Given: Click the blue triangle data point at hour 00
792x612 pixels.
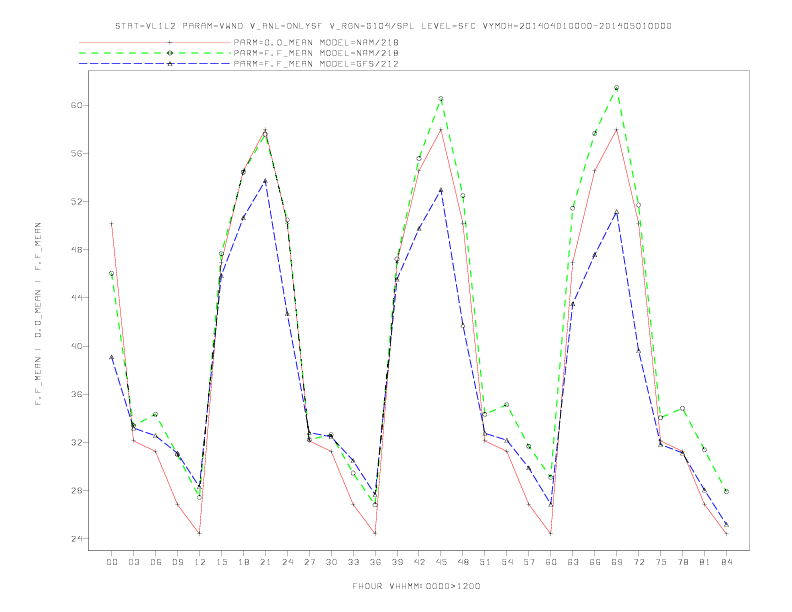Looking at the screenshot, I should point(112,357).
